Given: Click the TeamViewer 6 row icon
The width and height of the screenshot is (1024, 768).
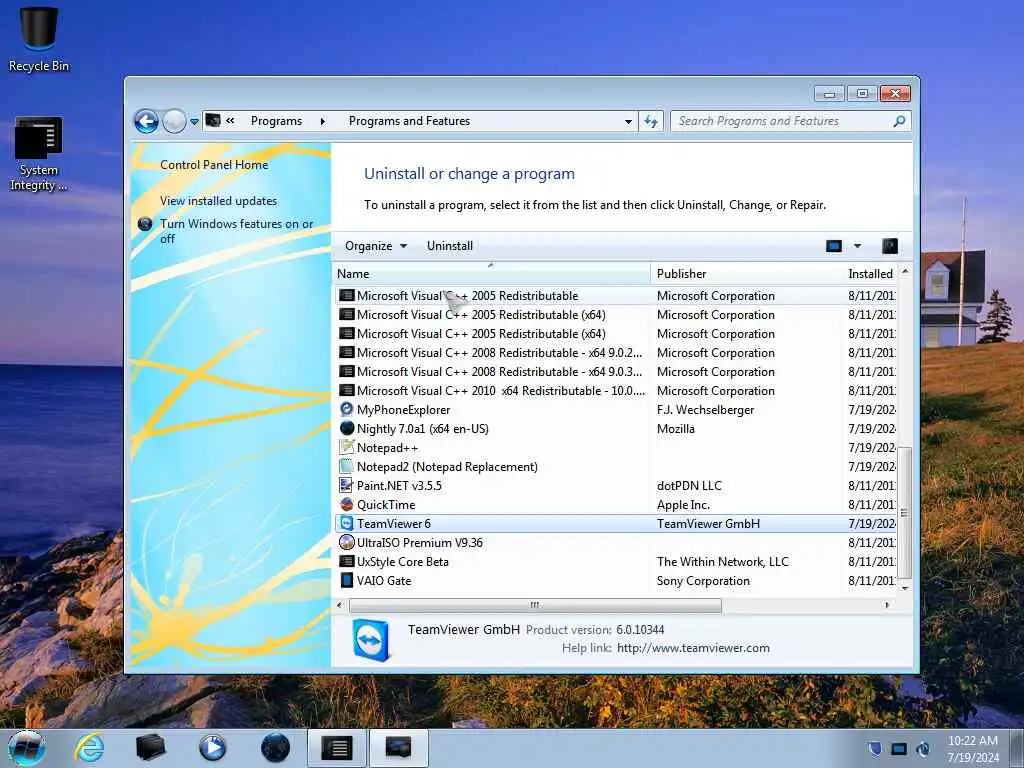Looking at the screenshot, I should pos(347,523).
